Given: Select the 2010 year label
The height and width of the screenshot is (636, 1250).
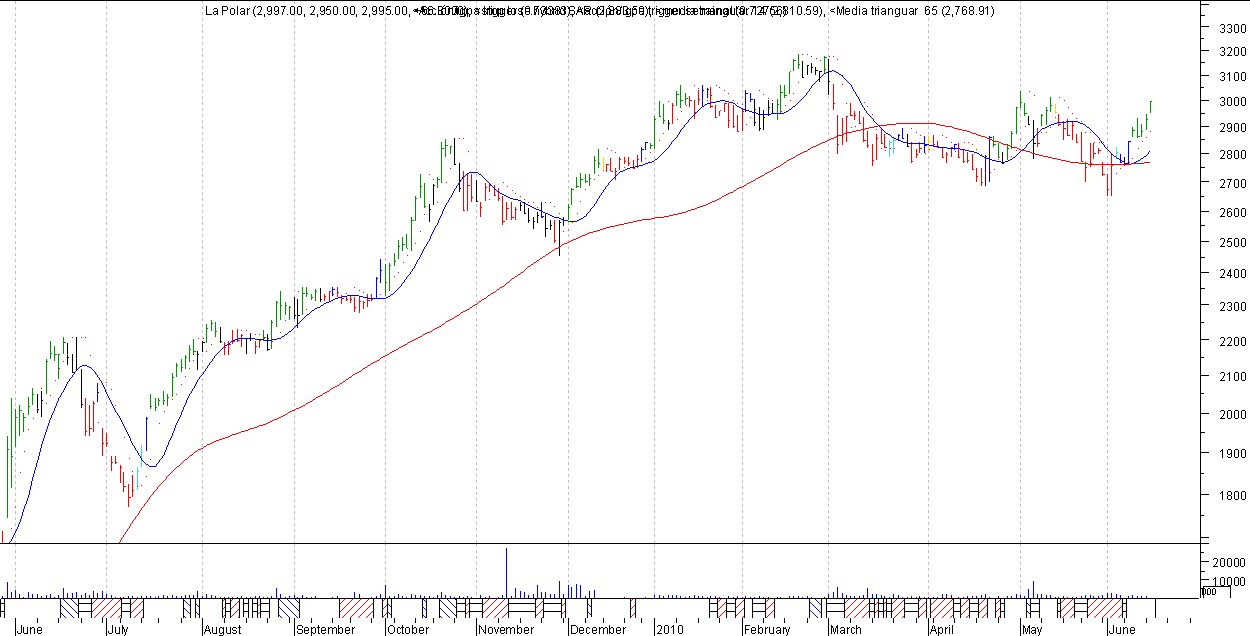Looking at the screenshot, I should (670, 630).
